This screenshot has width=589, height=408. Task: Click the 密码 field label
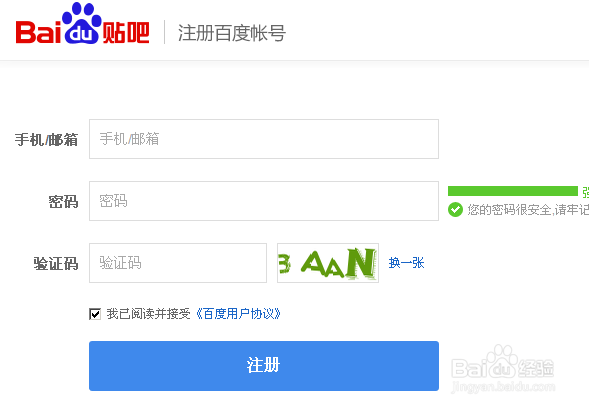pyautogui.click(x=63, y=202)
